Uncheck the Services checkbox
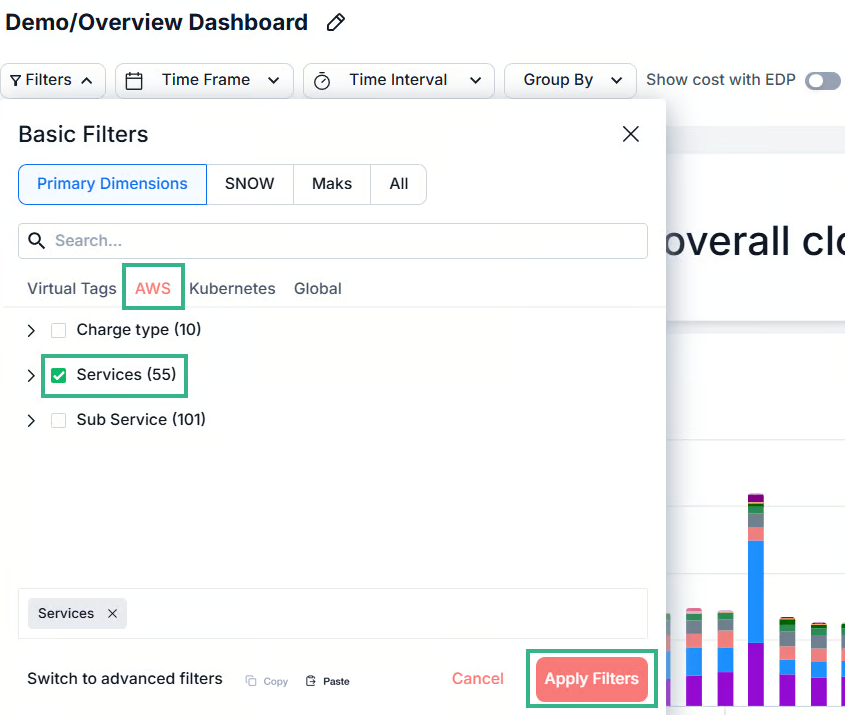This screenshot has width=845, height=715. tap(59, 376)
